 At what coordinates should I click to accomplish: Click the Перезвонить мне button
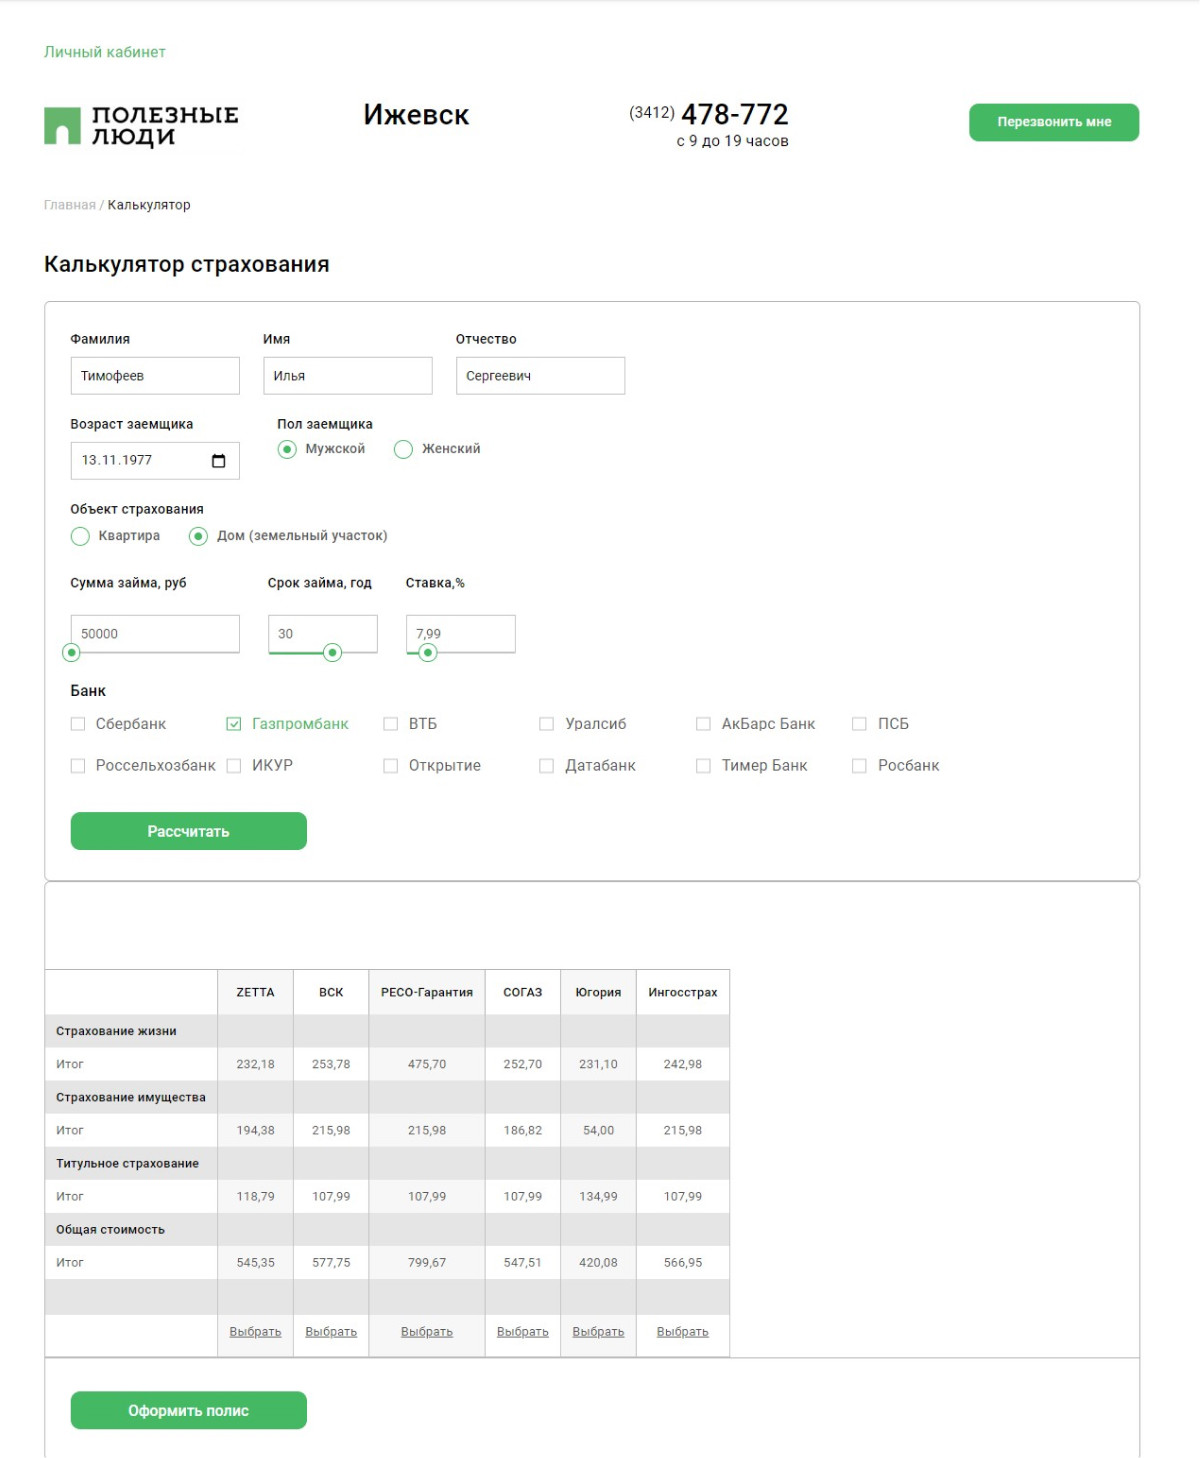coord(1054,122)
